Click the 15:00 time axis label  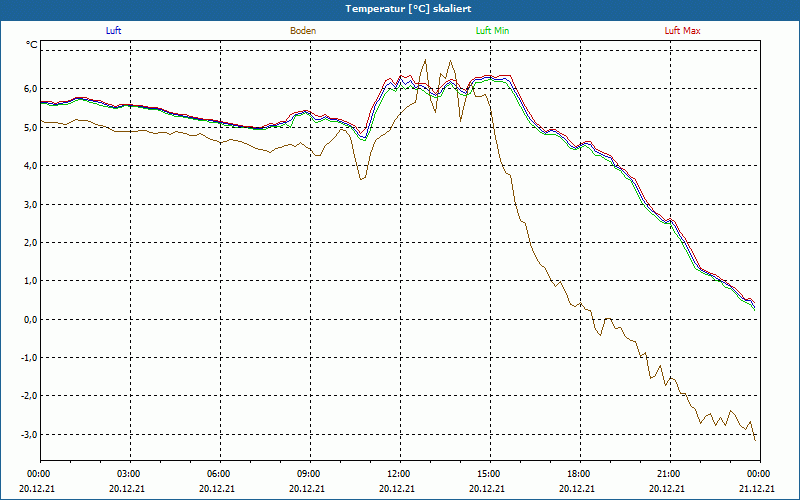pyautogui.click(x=488, y=474)
